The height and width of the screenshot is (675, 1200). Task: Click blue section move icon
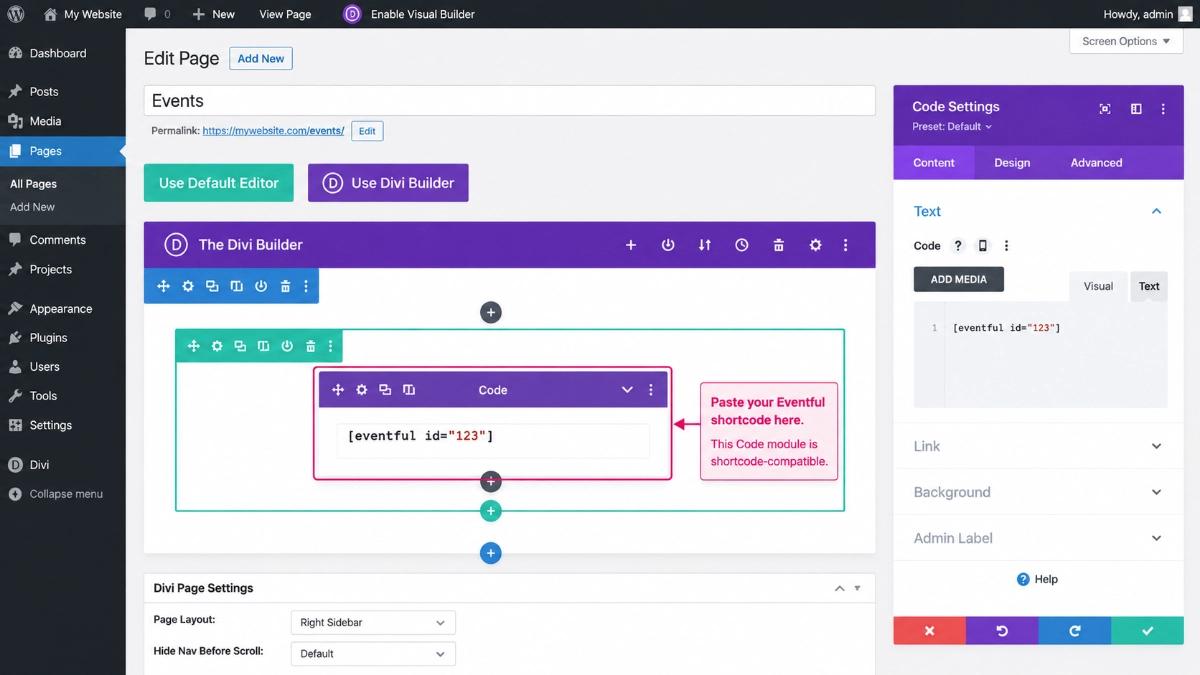click(x=163, y=286)
